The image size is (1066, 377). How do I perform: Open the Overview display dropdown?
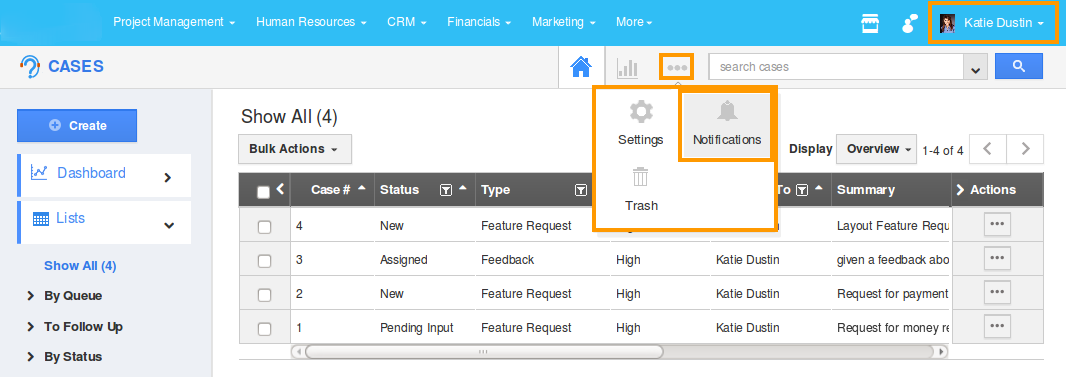click(x=877, y=149)
